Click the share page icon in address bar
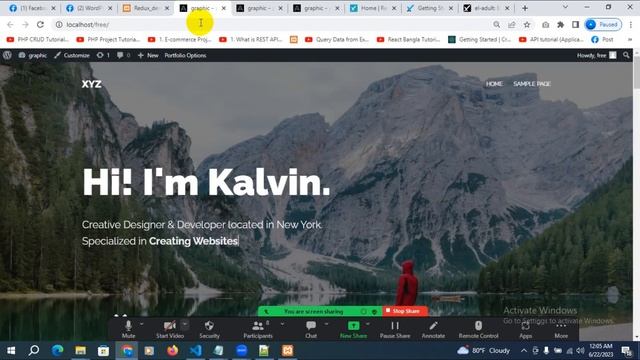Viewport: 640px width, 360px height. [x=511, y=24]
